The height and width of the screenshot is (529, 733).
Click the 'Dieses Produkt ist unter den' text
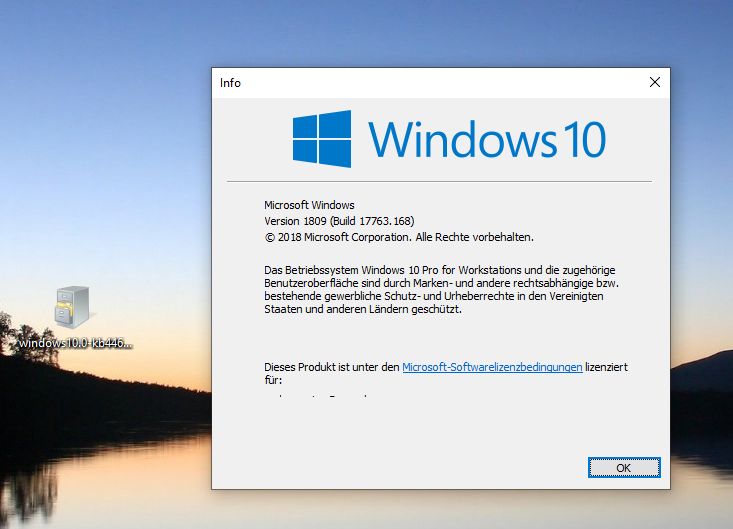pyautogui.click(x=331, y=367)
